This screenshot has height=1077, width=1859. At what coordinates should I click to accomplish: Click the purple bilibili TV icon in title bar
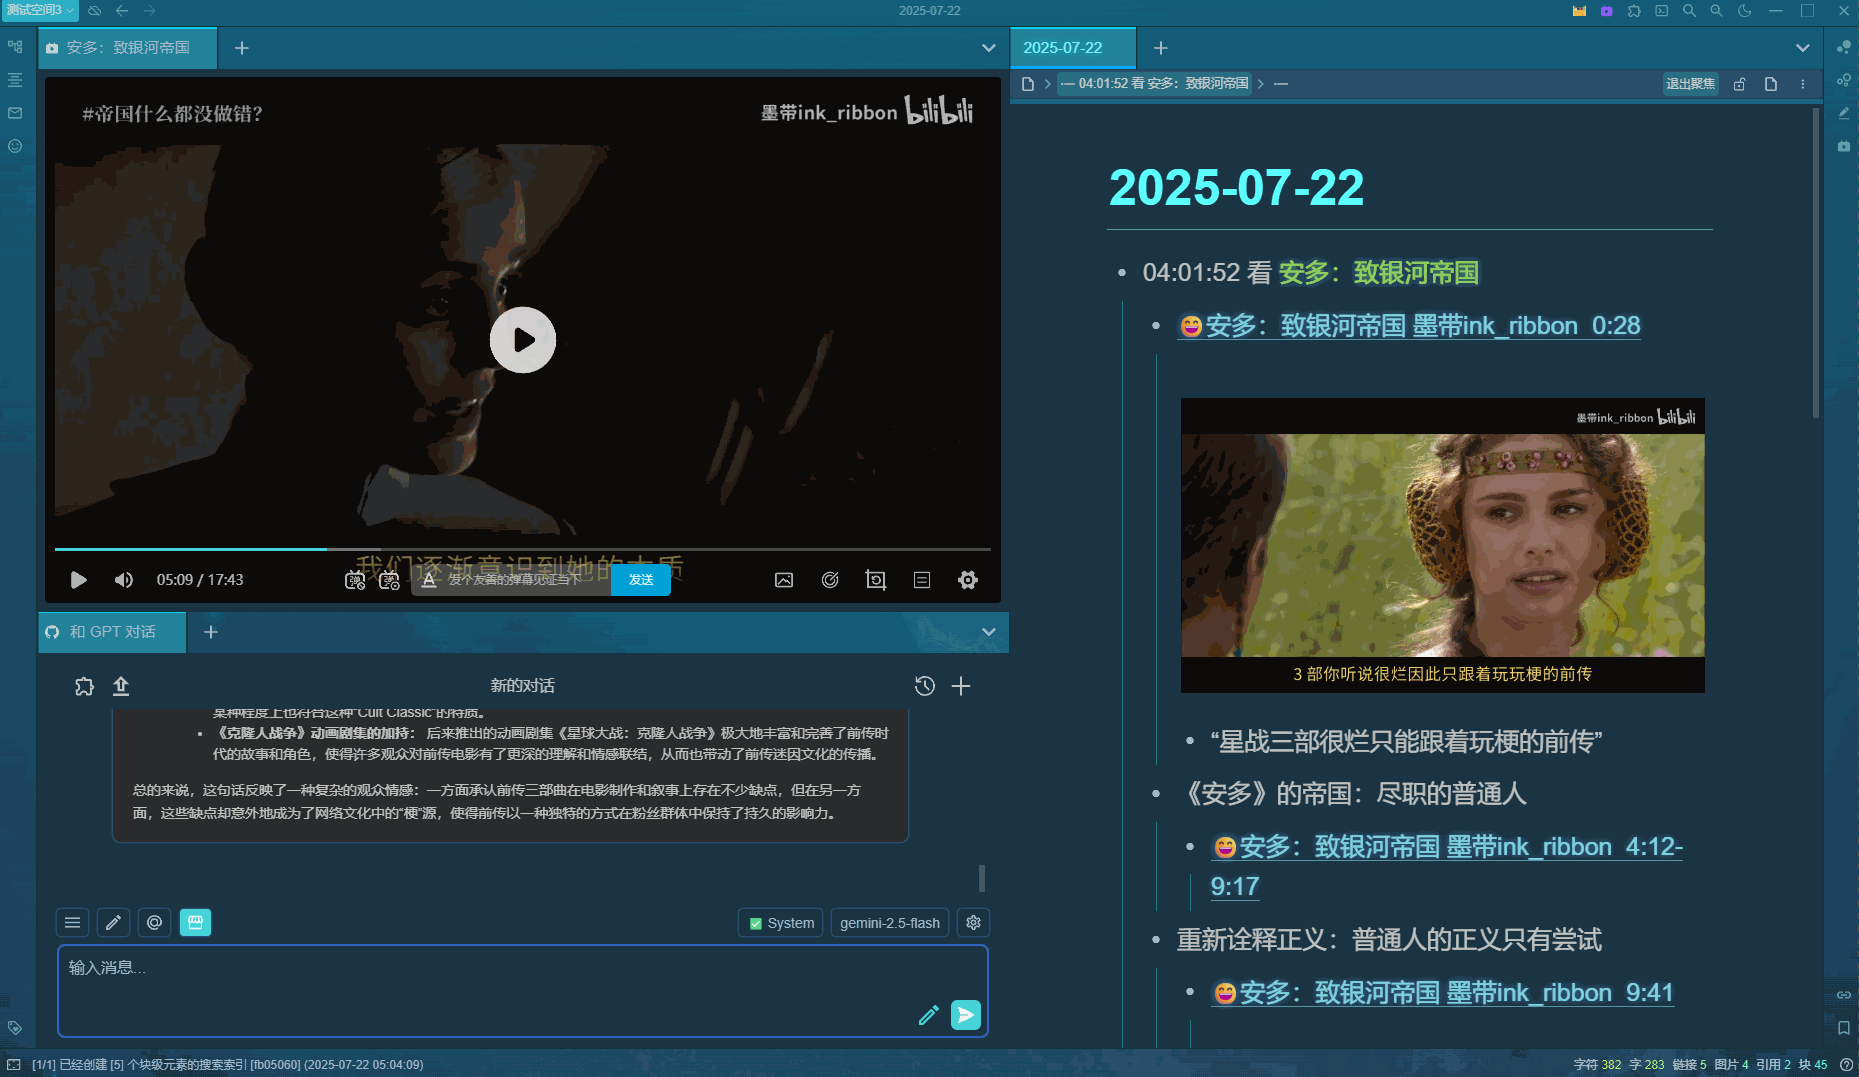click(x=1606, y=11)
